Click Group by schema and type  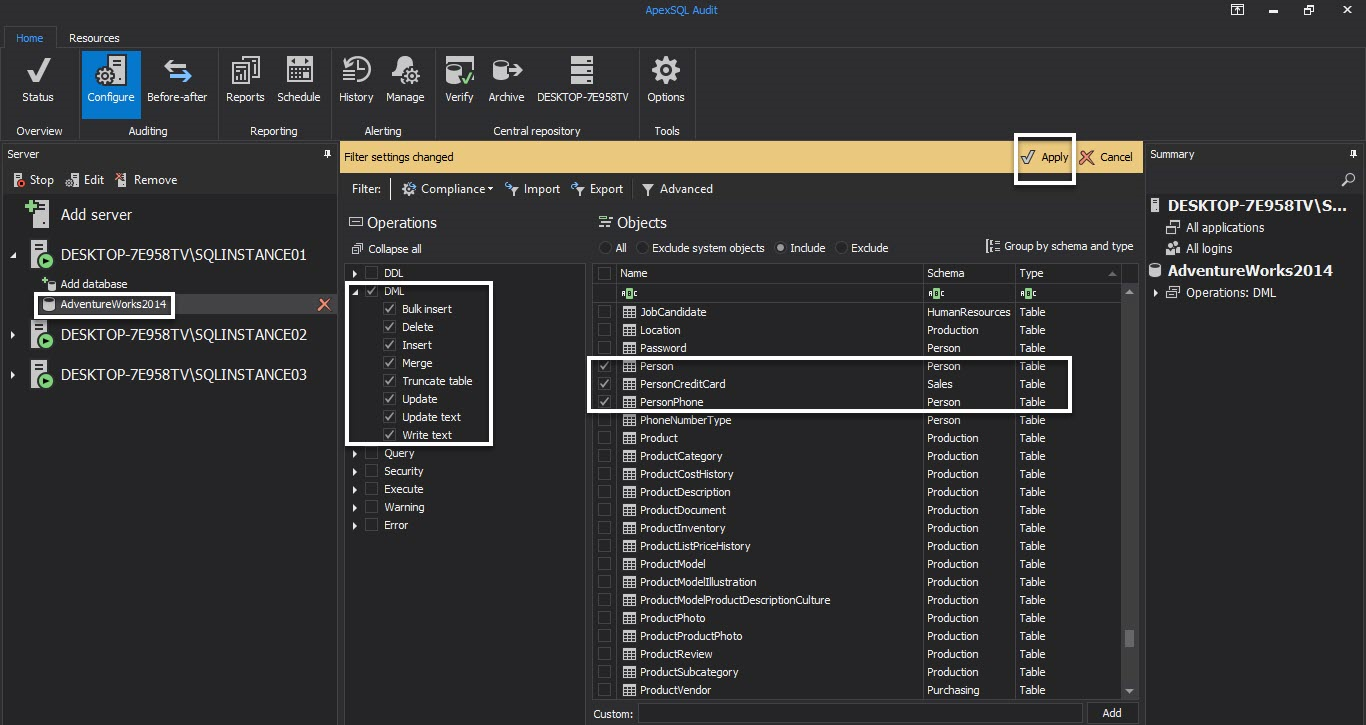[1060, 246]
